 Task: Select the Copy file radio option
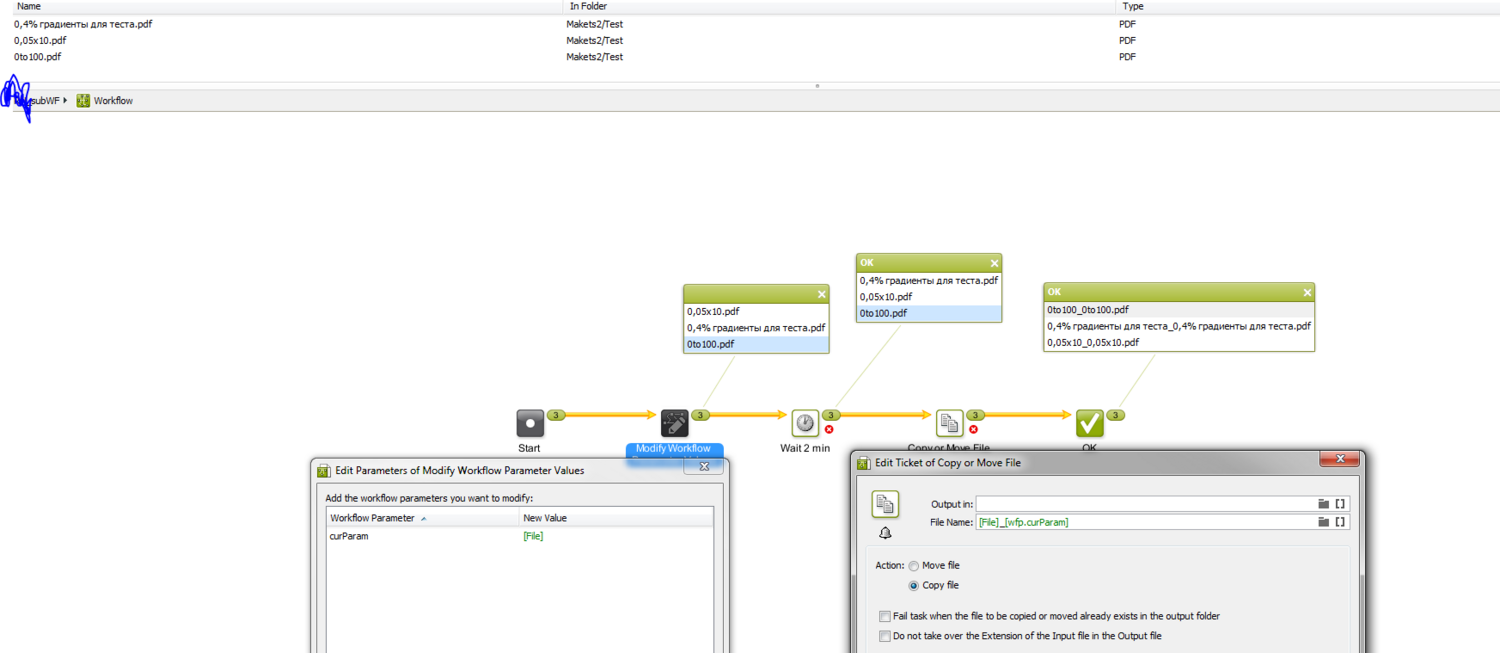pos(914,586)
